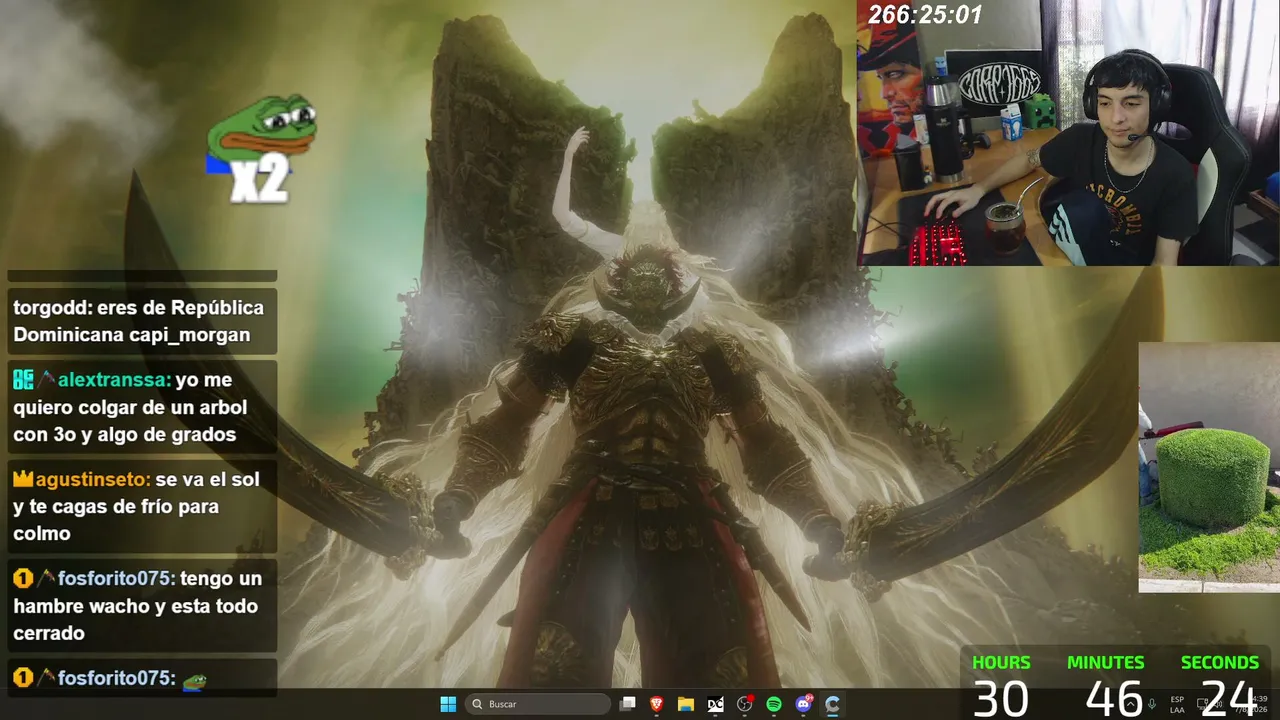Viewport: 1280px width, 720px height.
Task: Click the HOURS countdown label
Action: click(1001, 662)
